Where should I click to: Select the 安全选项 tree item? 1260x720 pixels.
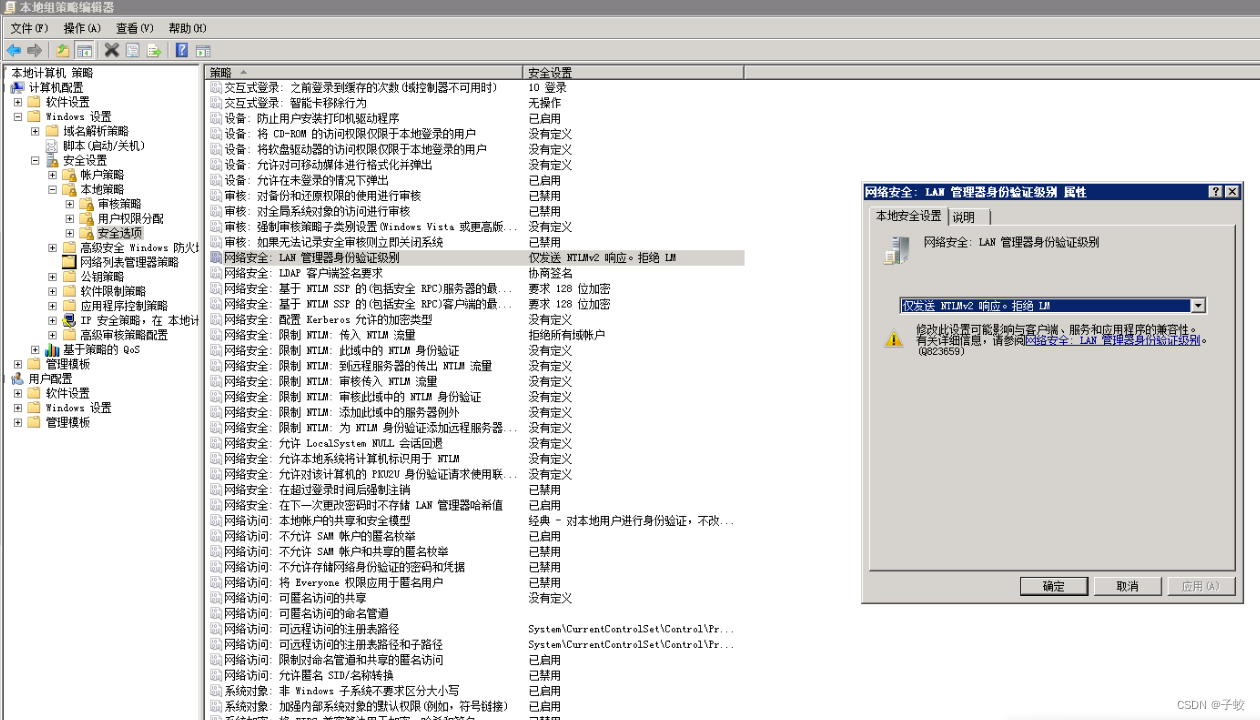tap(120, 233)
